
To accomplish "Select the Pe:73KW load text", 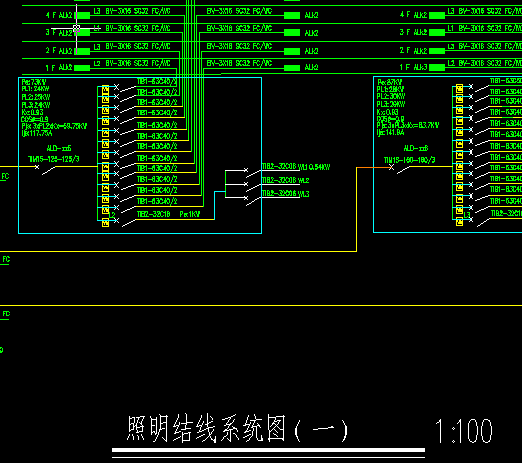I will 34,82.
